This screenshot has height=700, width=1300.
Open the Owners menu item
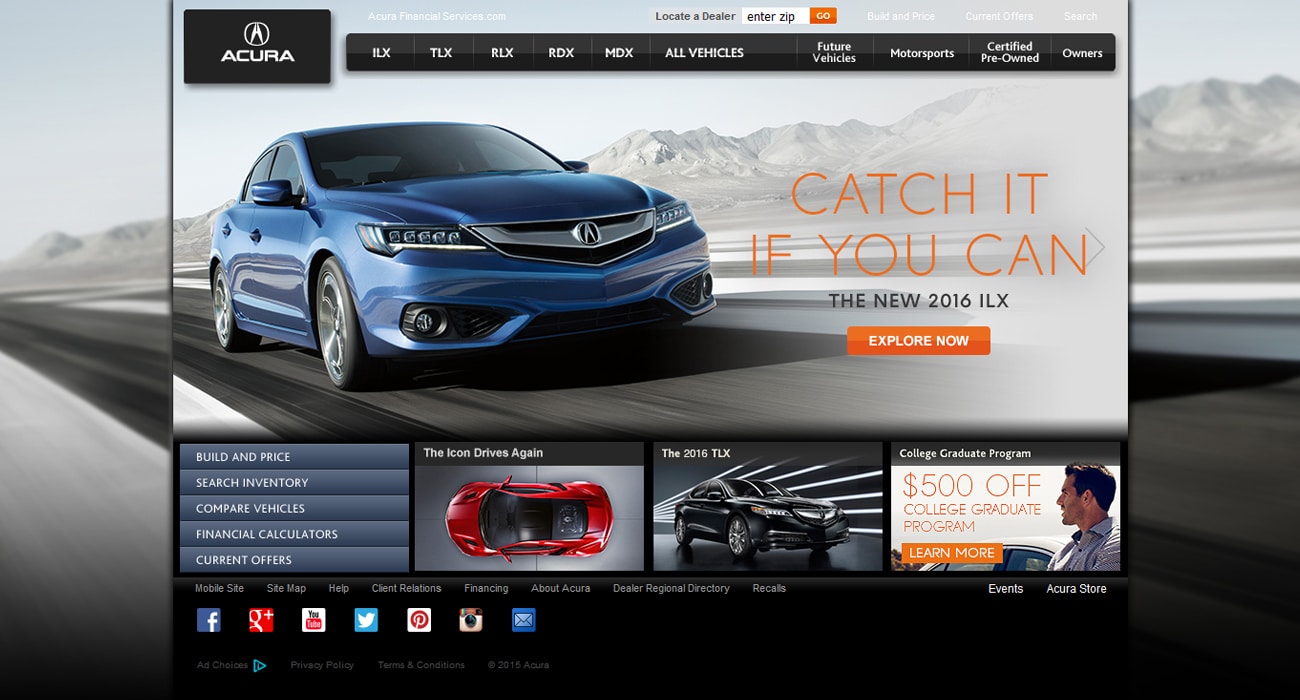[x=1082, y=53]
